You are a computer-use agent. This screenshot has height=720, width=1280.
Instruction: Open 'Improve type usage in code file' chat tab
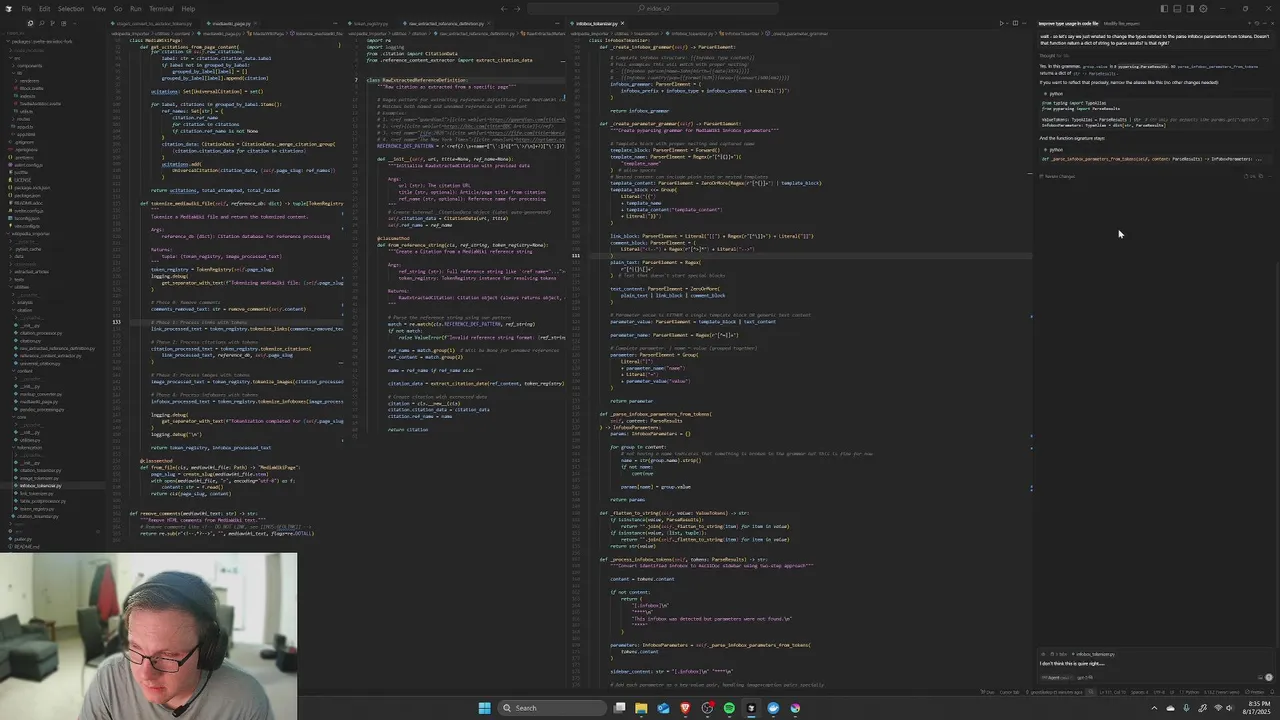1069,23
